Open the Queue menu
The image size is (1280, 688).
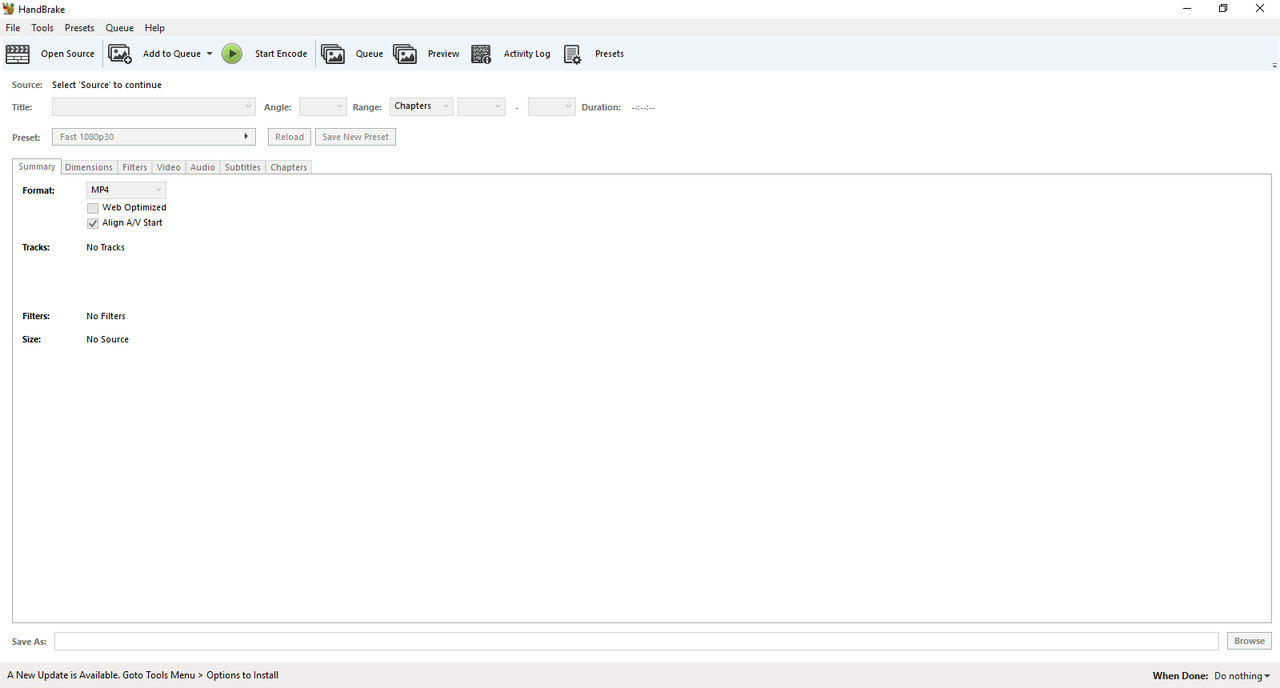[120, 28]
